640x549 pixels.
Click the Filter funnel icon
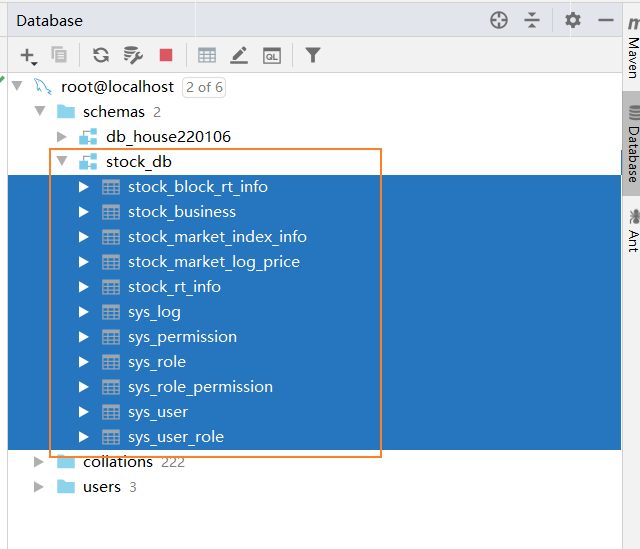[313, 55]
